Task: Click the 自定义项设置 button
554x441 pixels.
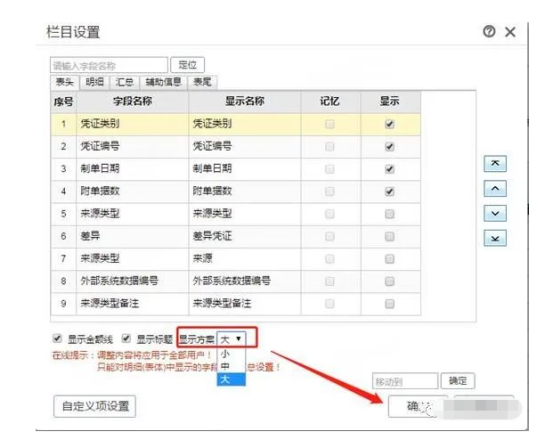Action: (95, 406)
